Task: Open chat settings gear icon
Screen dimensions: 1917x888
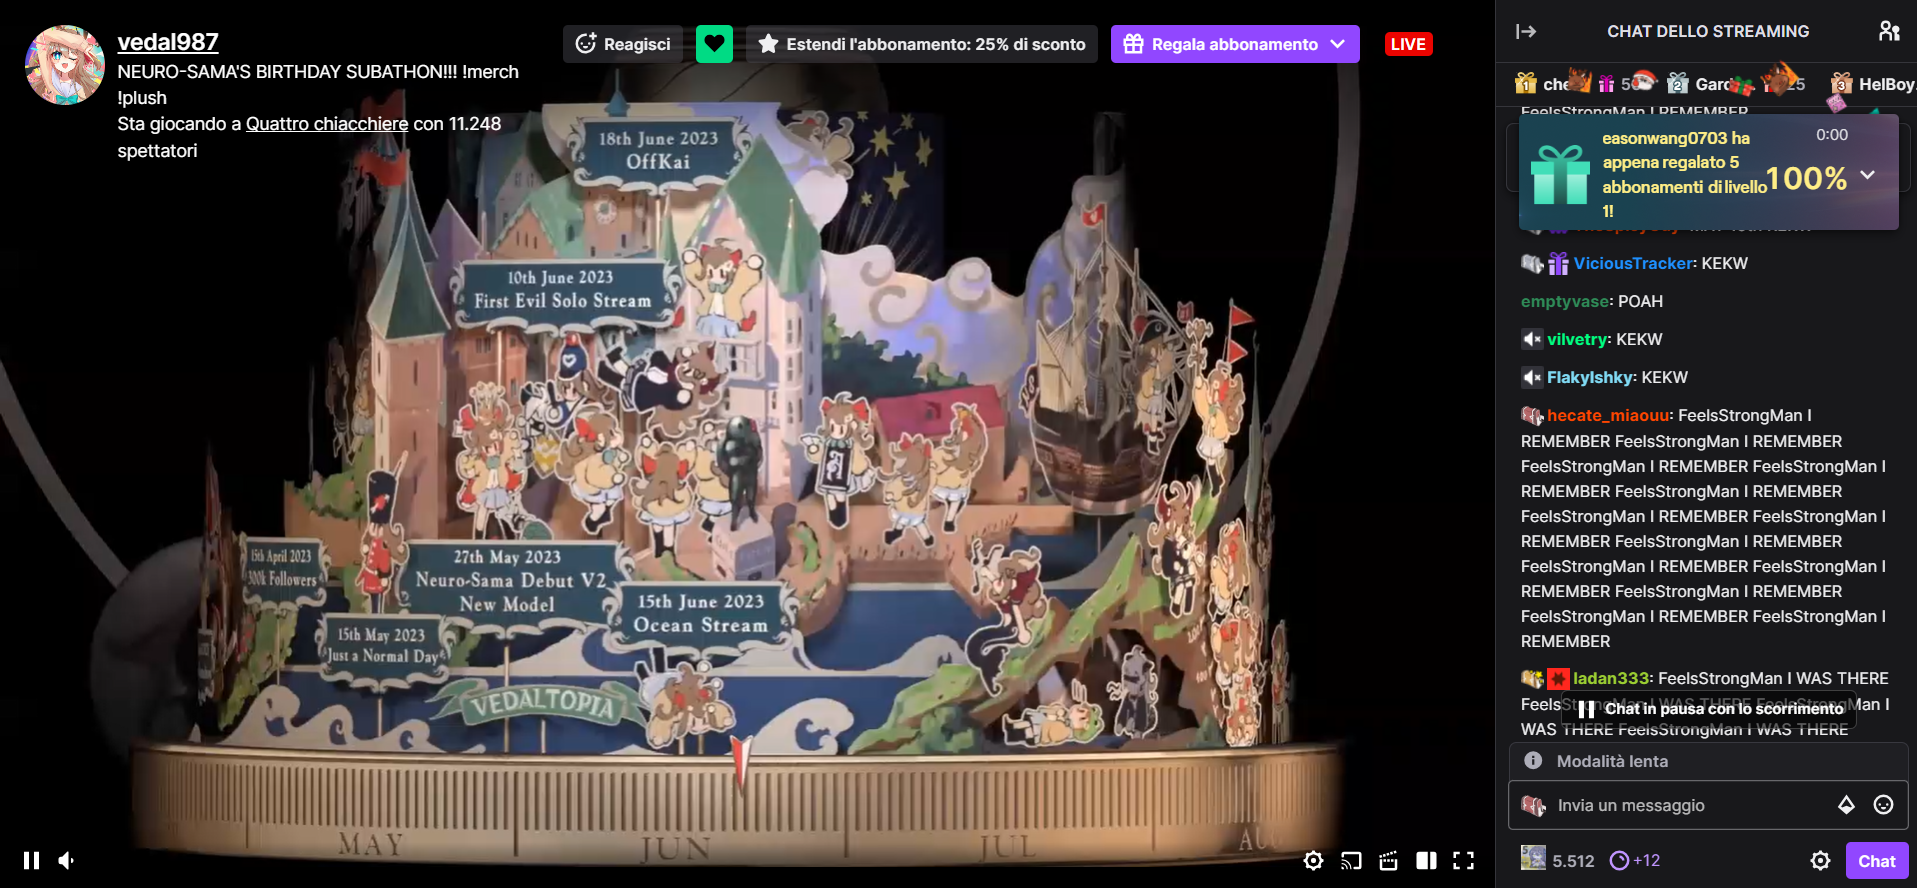Action: point(1820,860)
